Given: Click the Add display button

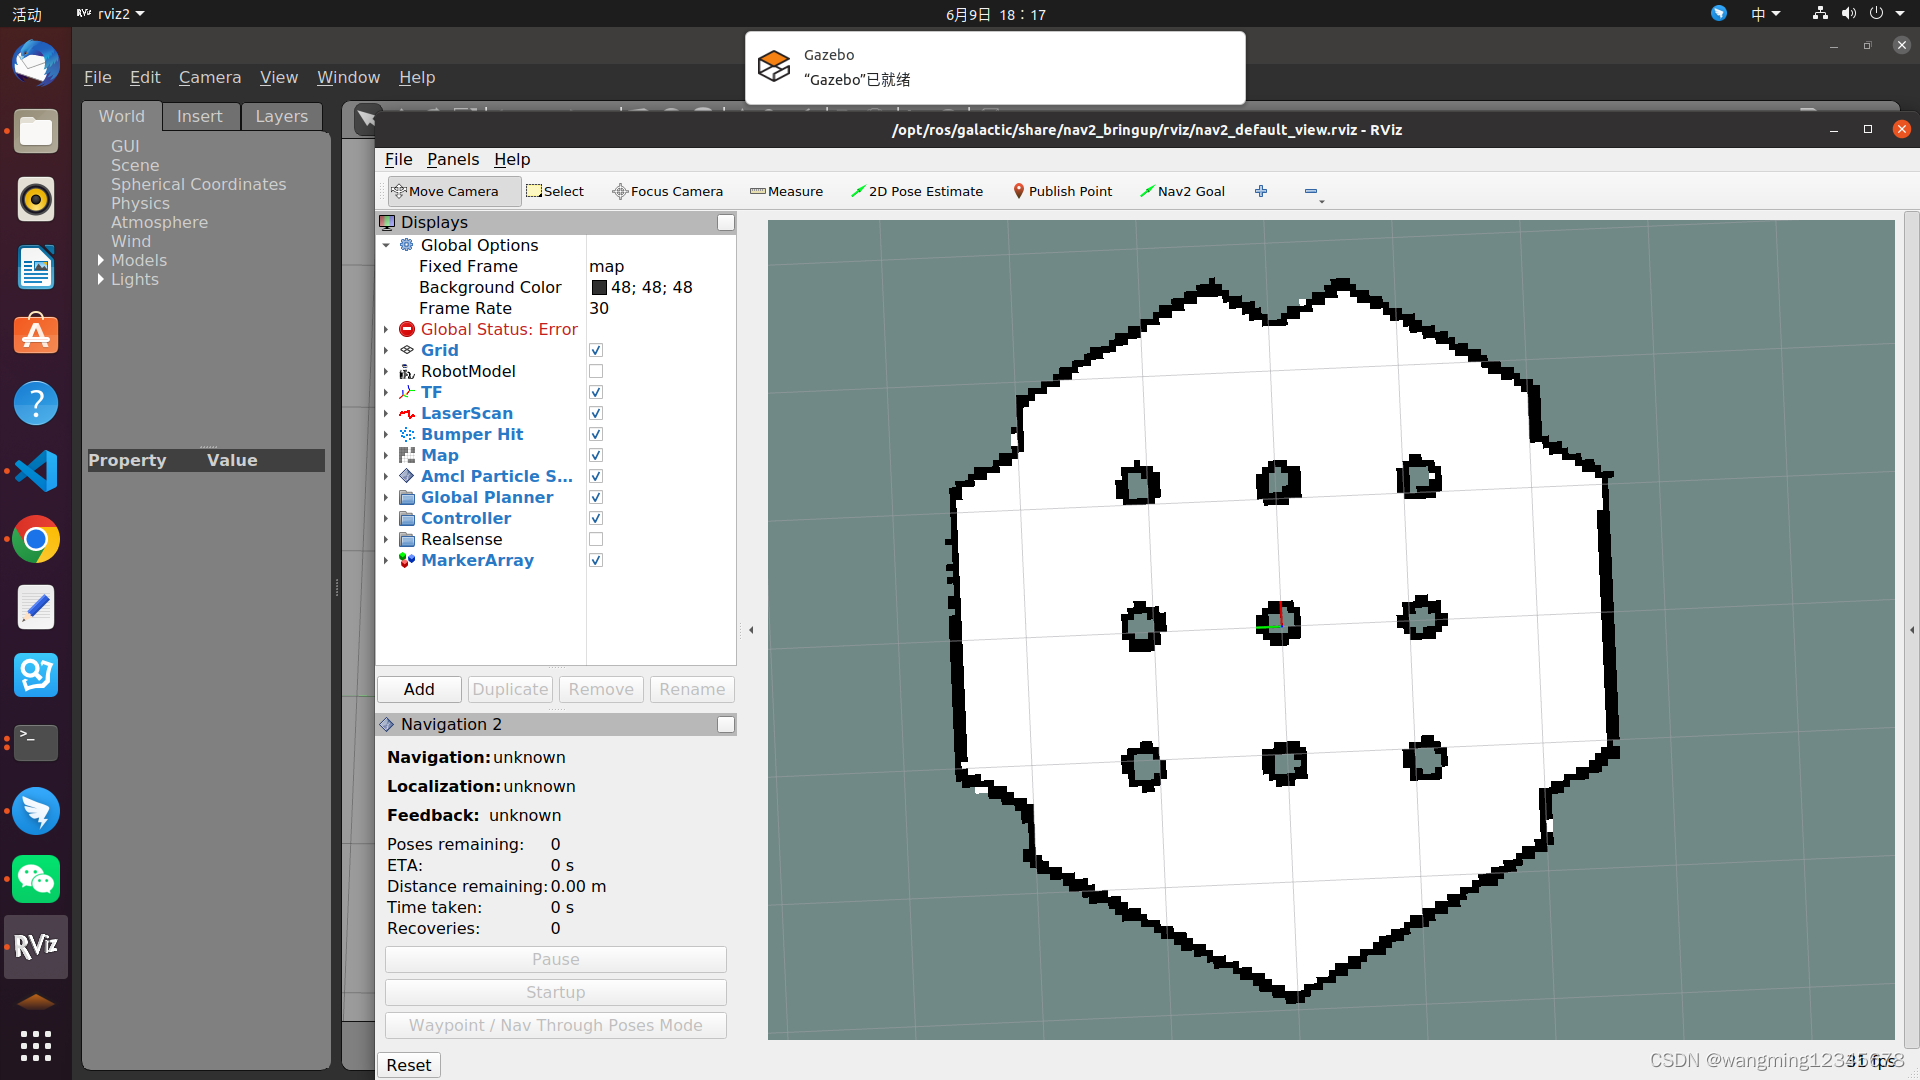Looking at the screenshot, I should pyautogui.click(x=419, y=689).
